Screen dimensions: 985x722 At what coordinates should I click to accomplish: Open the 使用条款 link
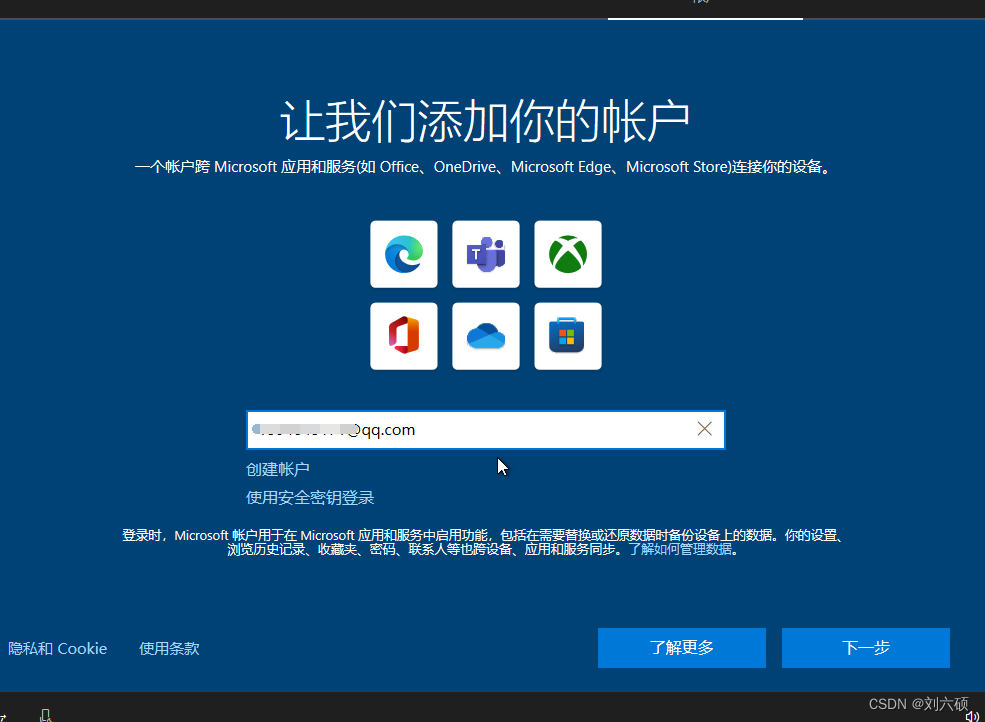168,648
